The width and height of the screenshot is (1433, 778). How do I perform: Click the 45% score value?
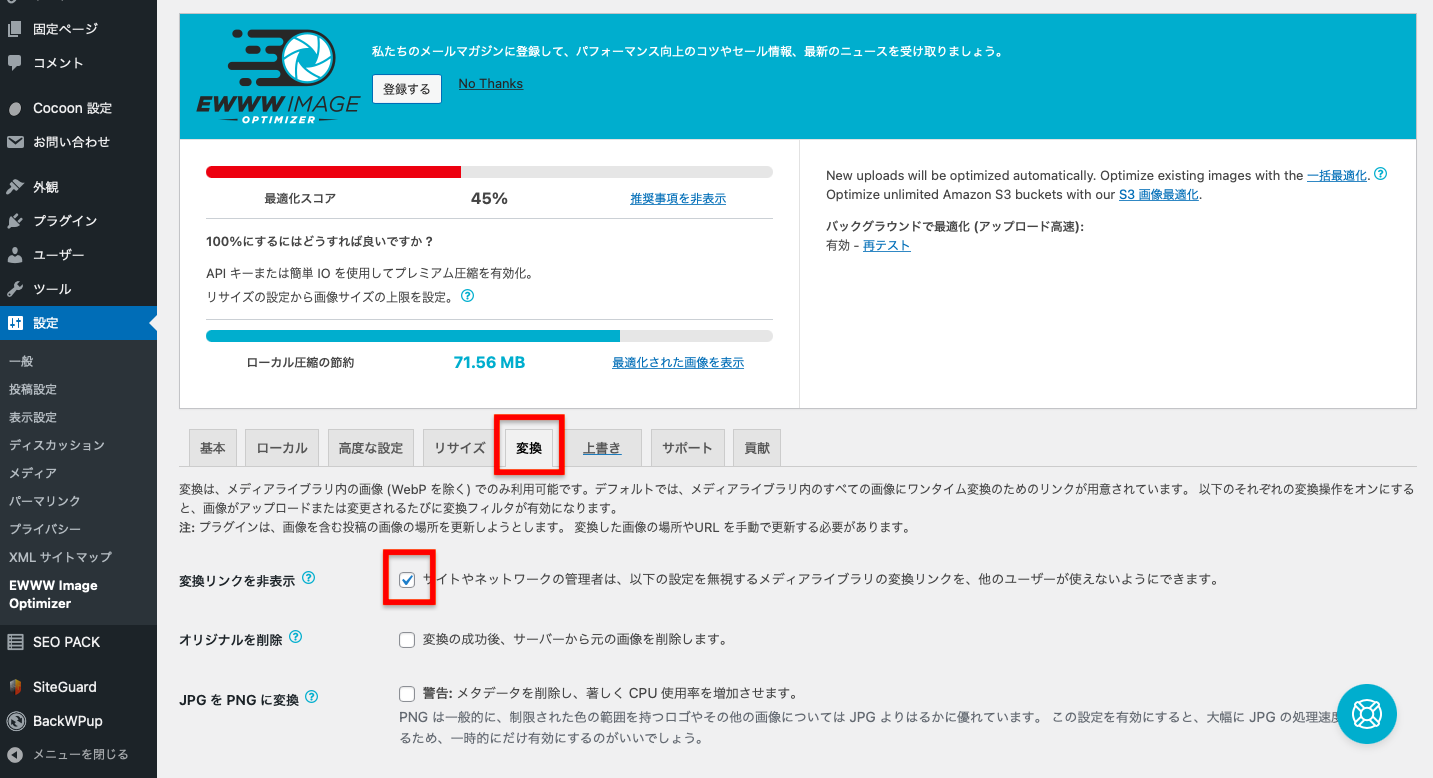pos(489,198)
